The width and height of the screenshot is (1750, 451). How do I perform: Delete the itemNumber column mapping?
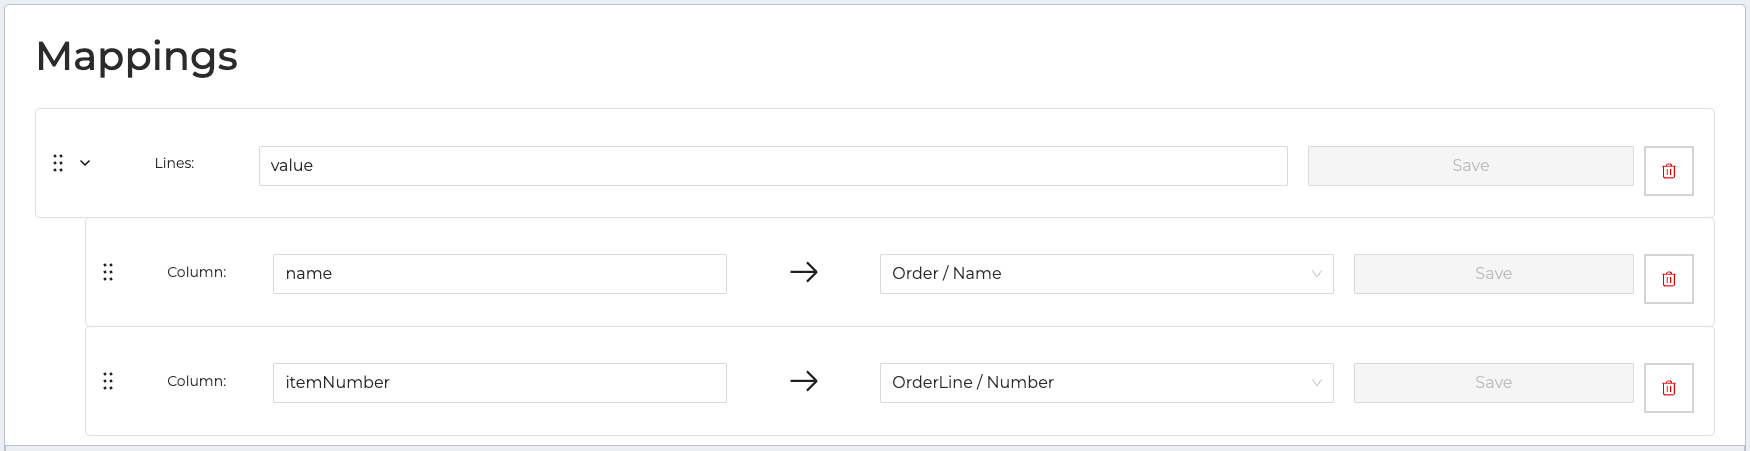pyautogui.click(x=1668, y=388)
